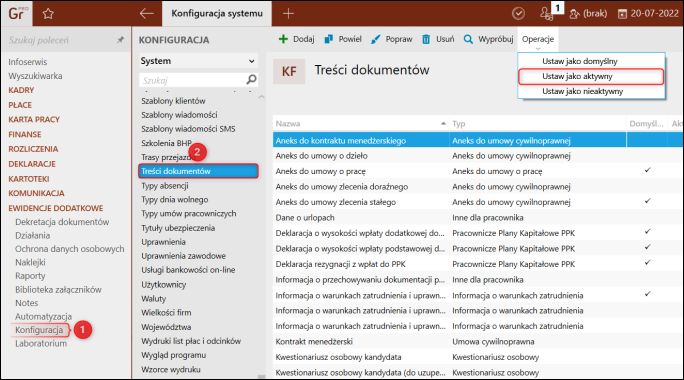Open a new tab with plus icon
684x380 pixels.
tap(288, 14)
